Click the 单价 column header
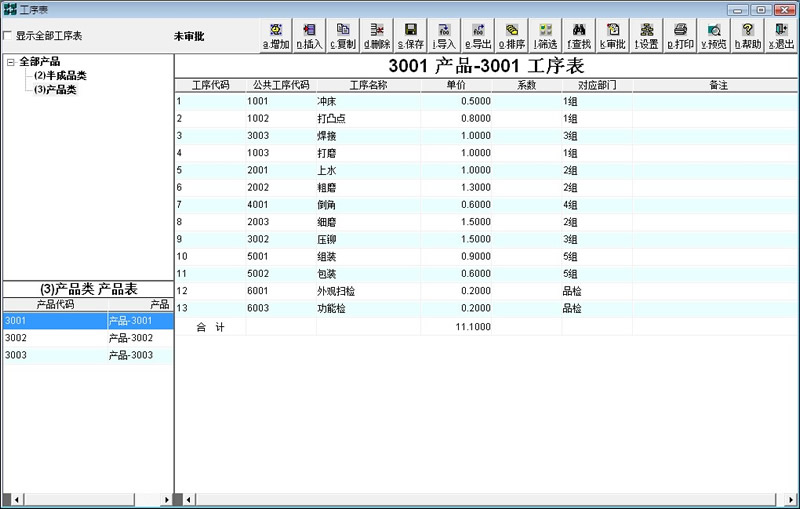Viewport: 800px width, 509px height. pos(456,85)
